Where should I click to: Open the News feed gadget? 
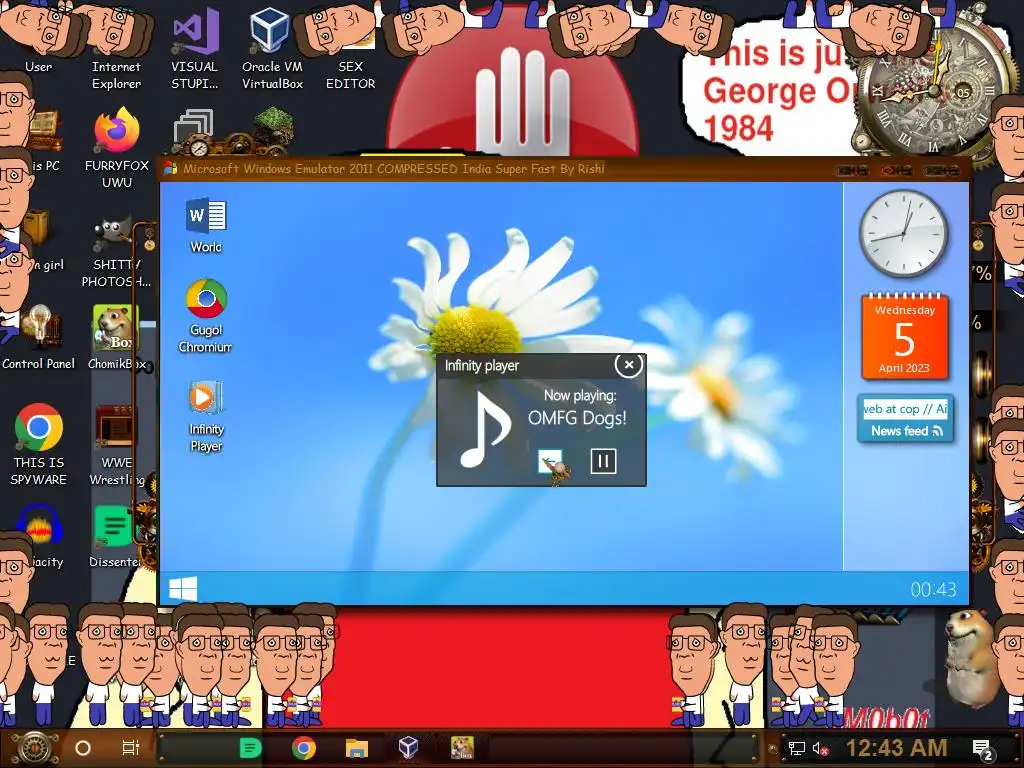(905, 419)
